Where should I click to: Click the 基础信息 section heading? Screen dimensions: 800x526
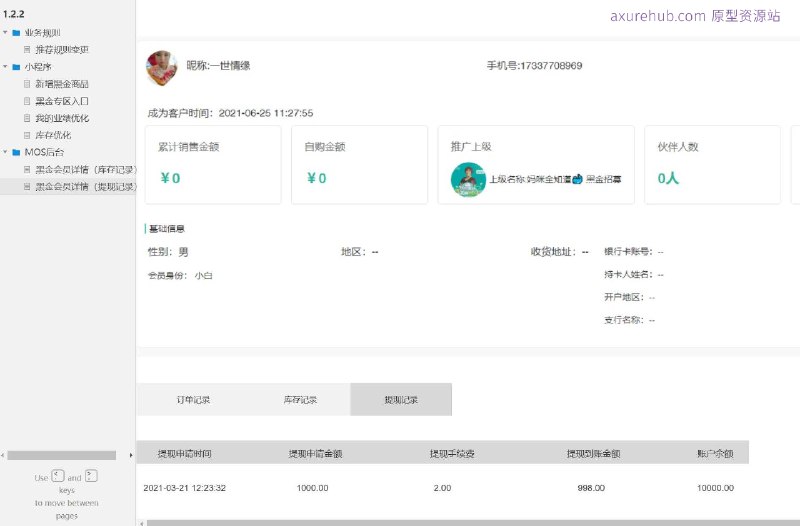166,229
